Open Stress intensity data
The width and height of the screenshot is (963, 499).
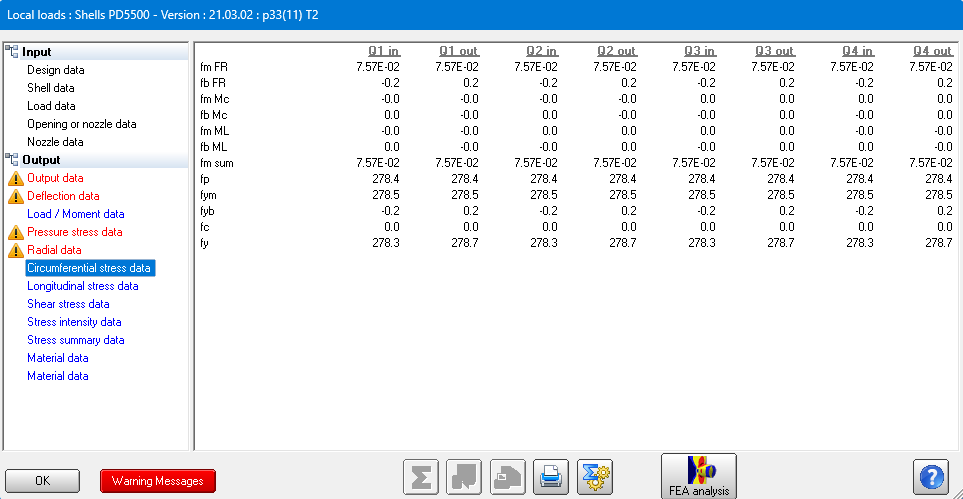(74, 322)
